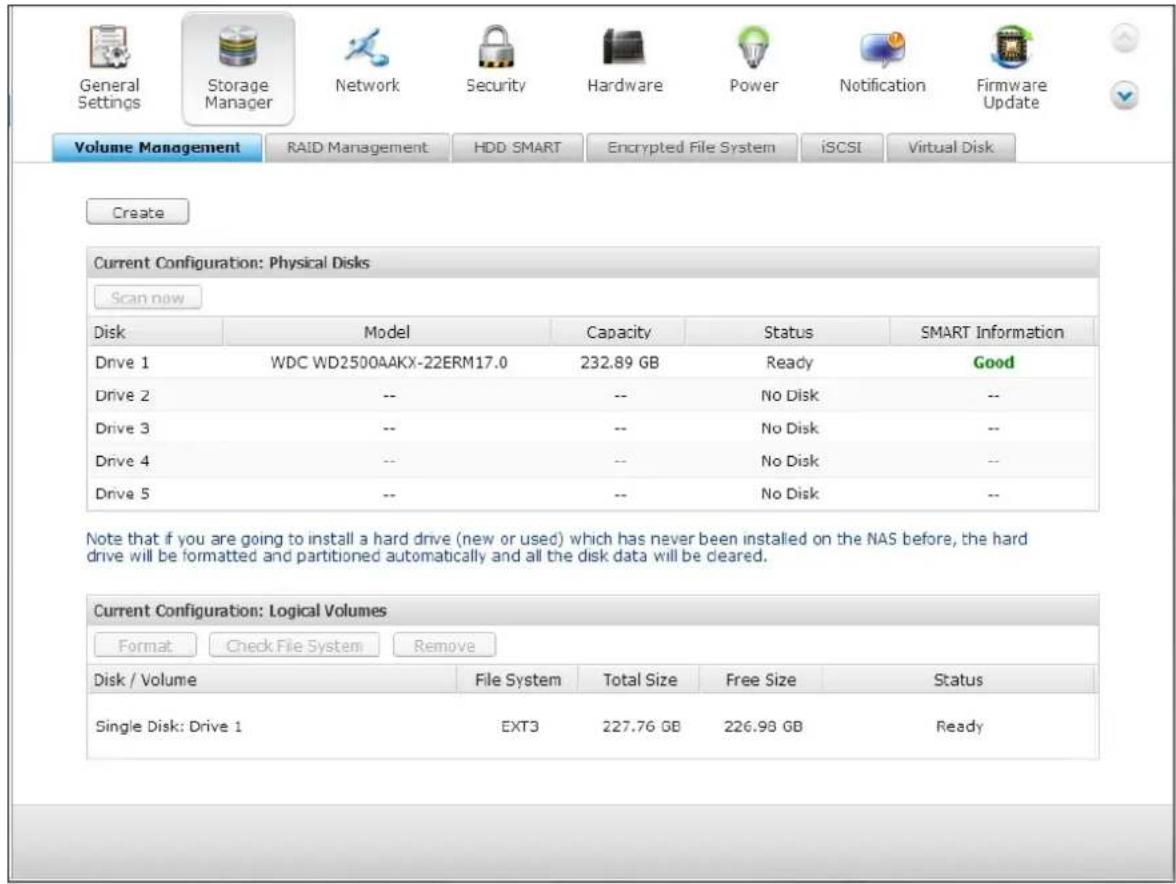Click the File System column header
The height and width of the screenshot is (884, 1176).
[518, 680]
